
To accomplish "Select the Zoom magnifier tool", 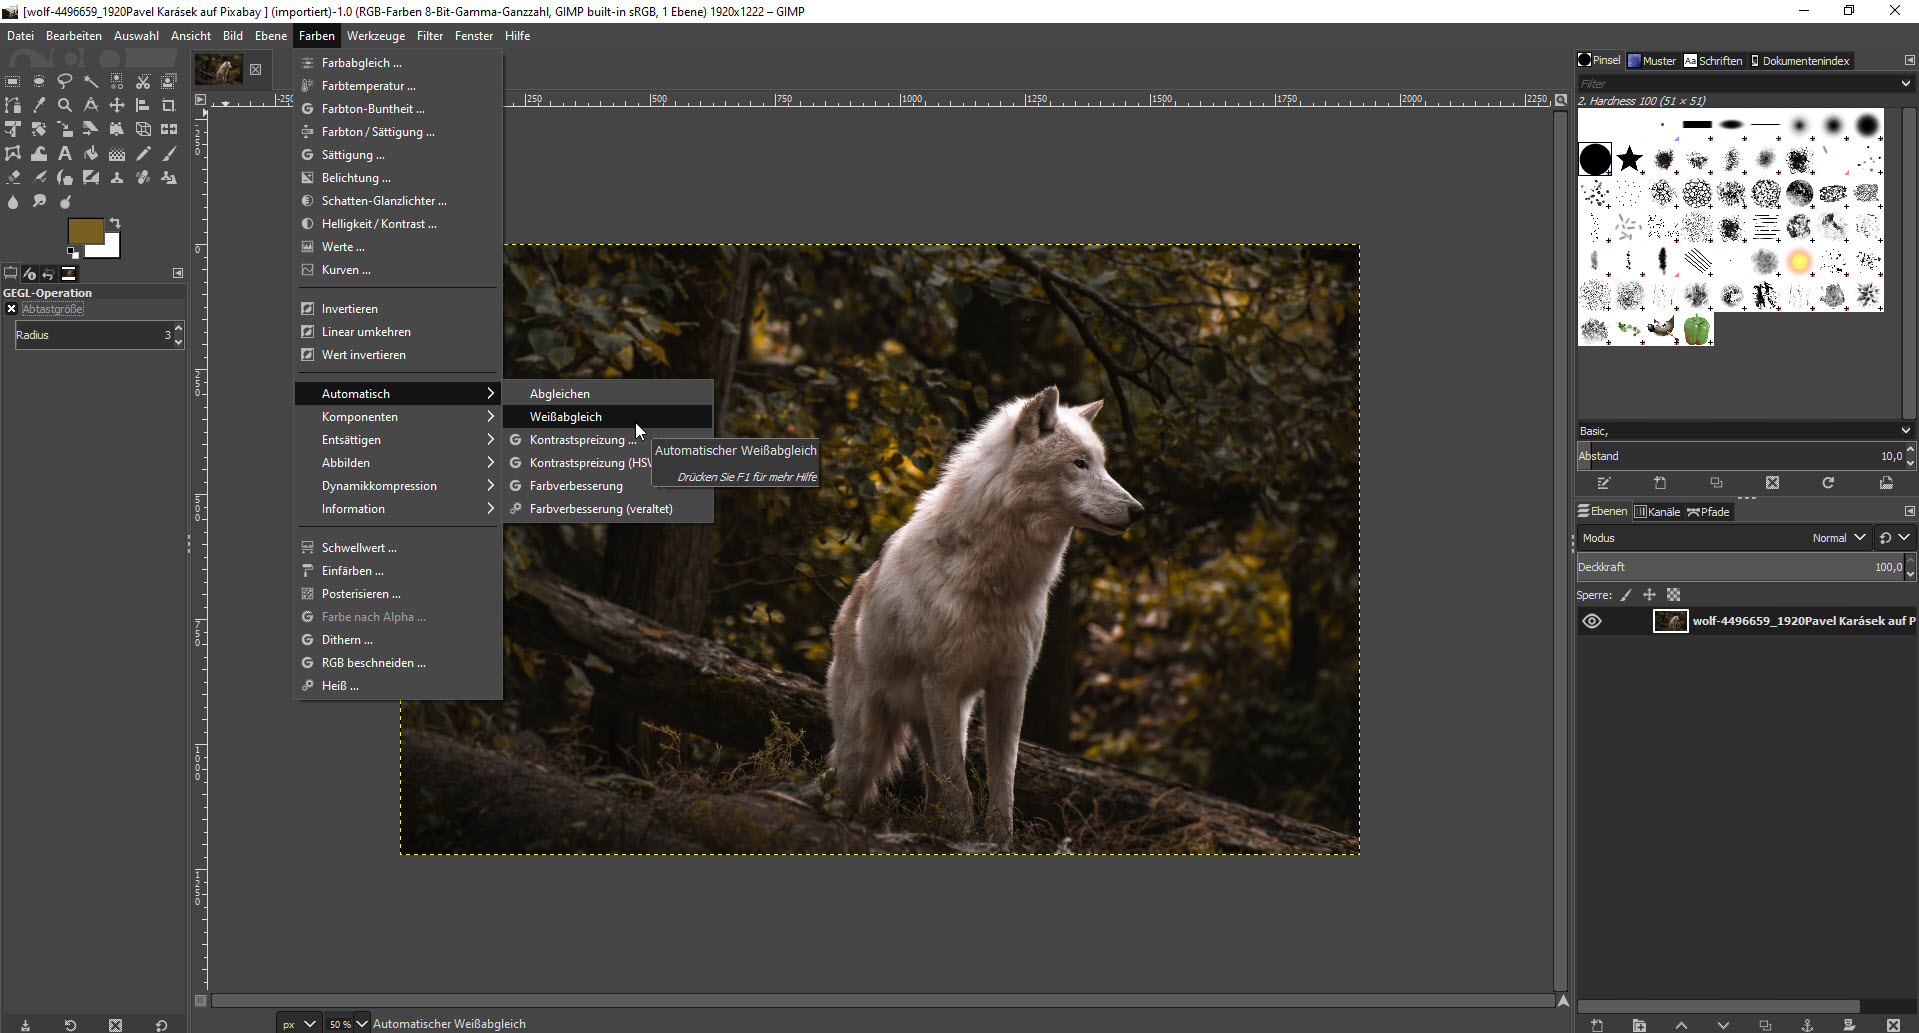I will [65, 105].
